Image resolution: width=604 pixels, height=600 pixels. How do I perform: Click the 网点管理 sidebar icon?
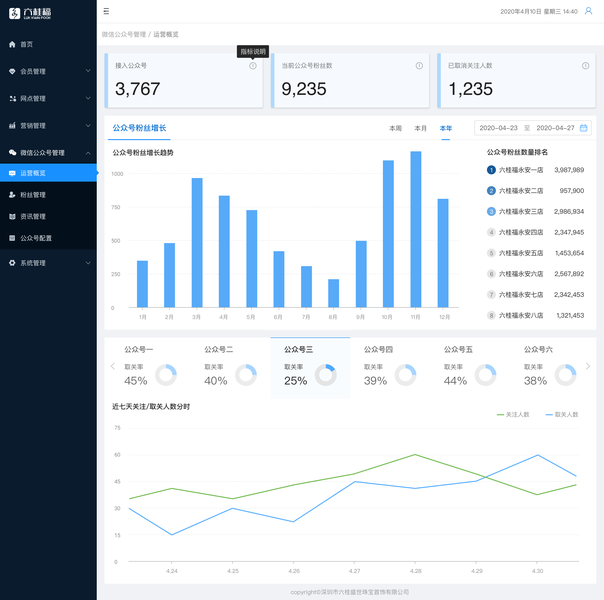pos(12,99)
